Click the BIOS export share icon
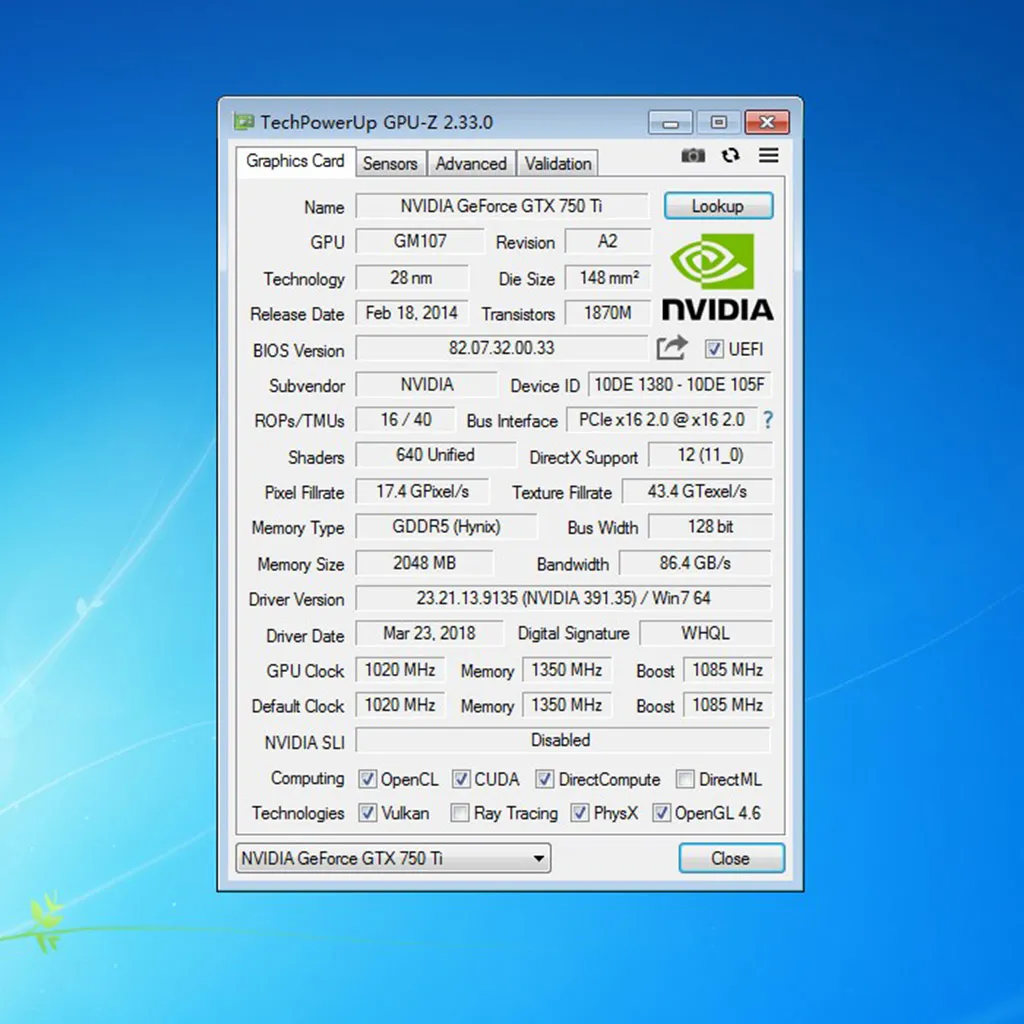The height and width of the screenshot is (1024, 1024). tap(672, 348)
